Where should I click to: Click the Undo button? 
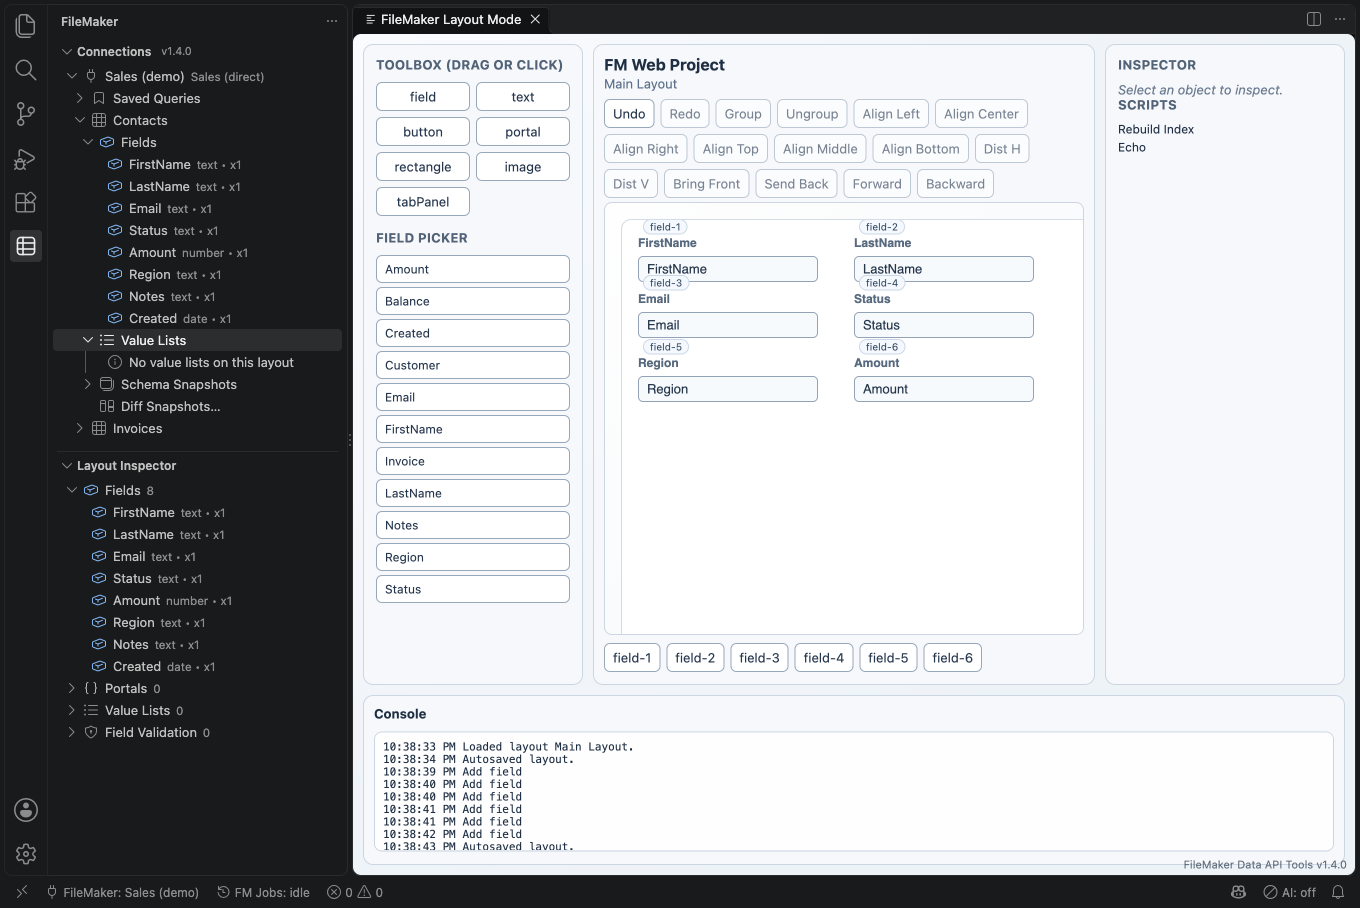pyautogui.click(x=629, y=113)
